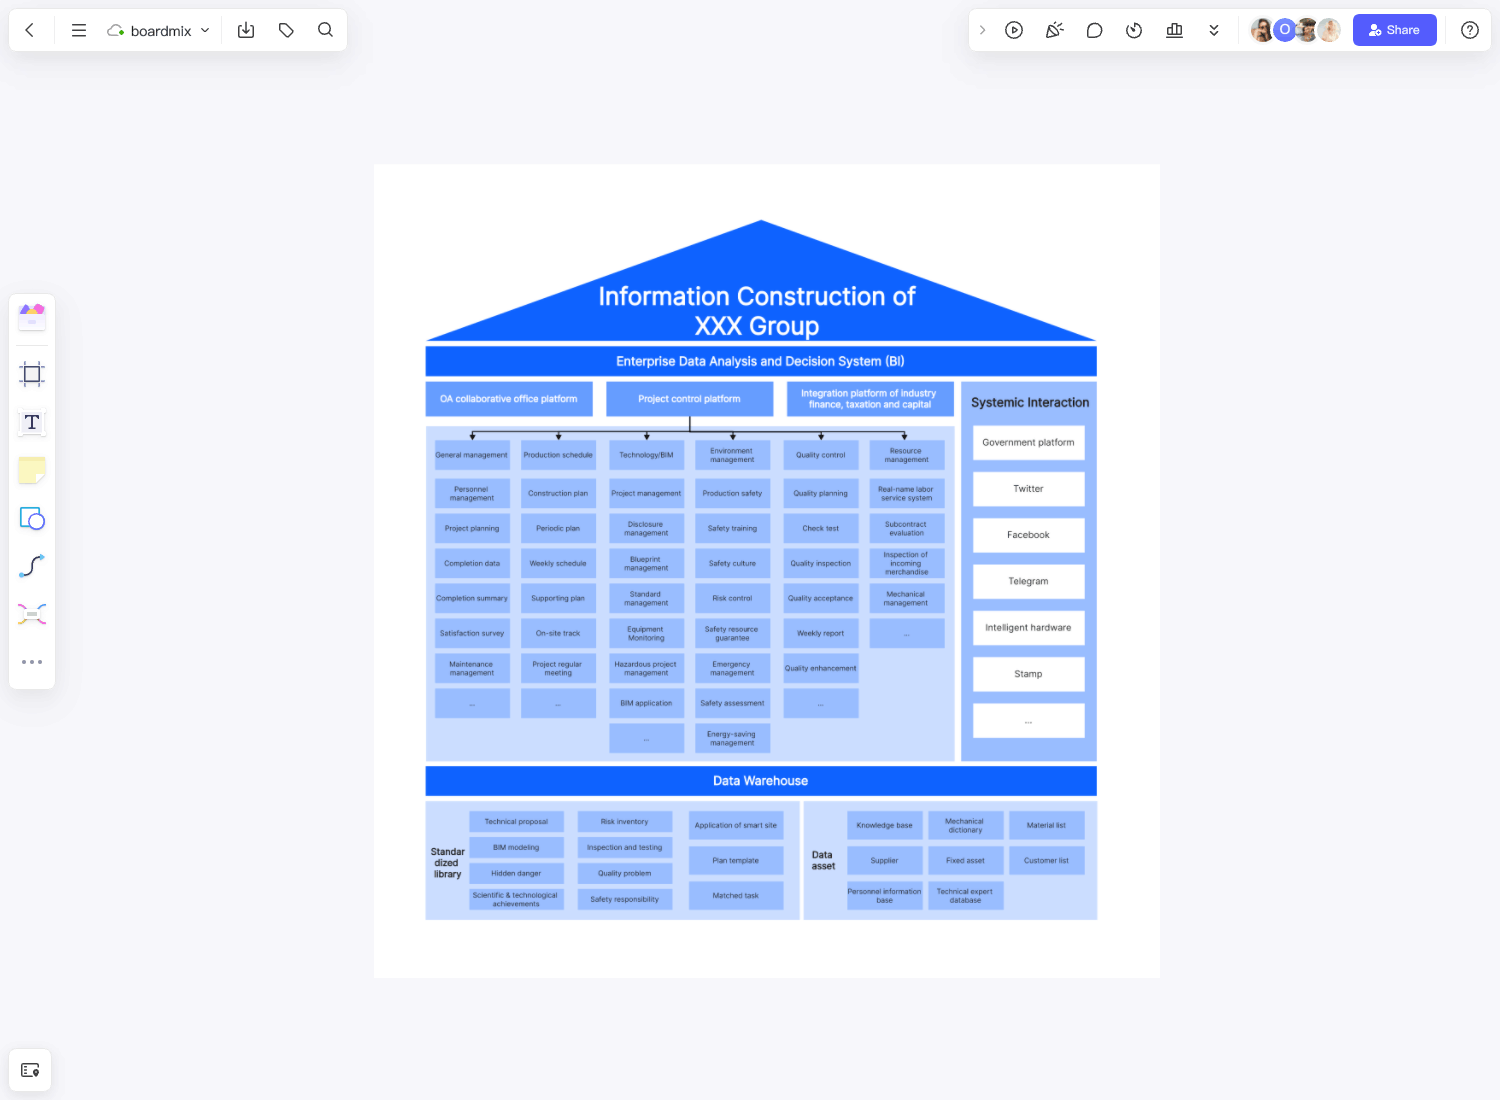The width and height of the screenshot is (1500, 1100).
Task: Click the Share button
Action: (x=1395, y=30)
